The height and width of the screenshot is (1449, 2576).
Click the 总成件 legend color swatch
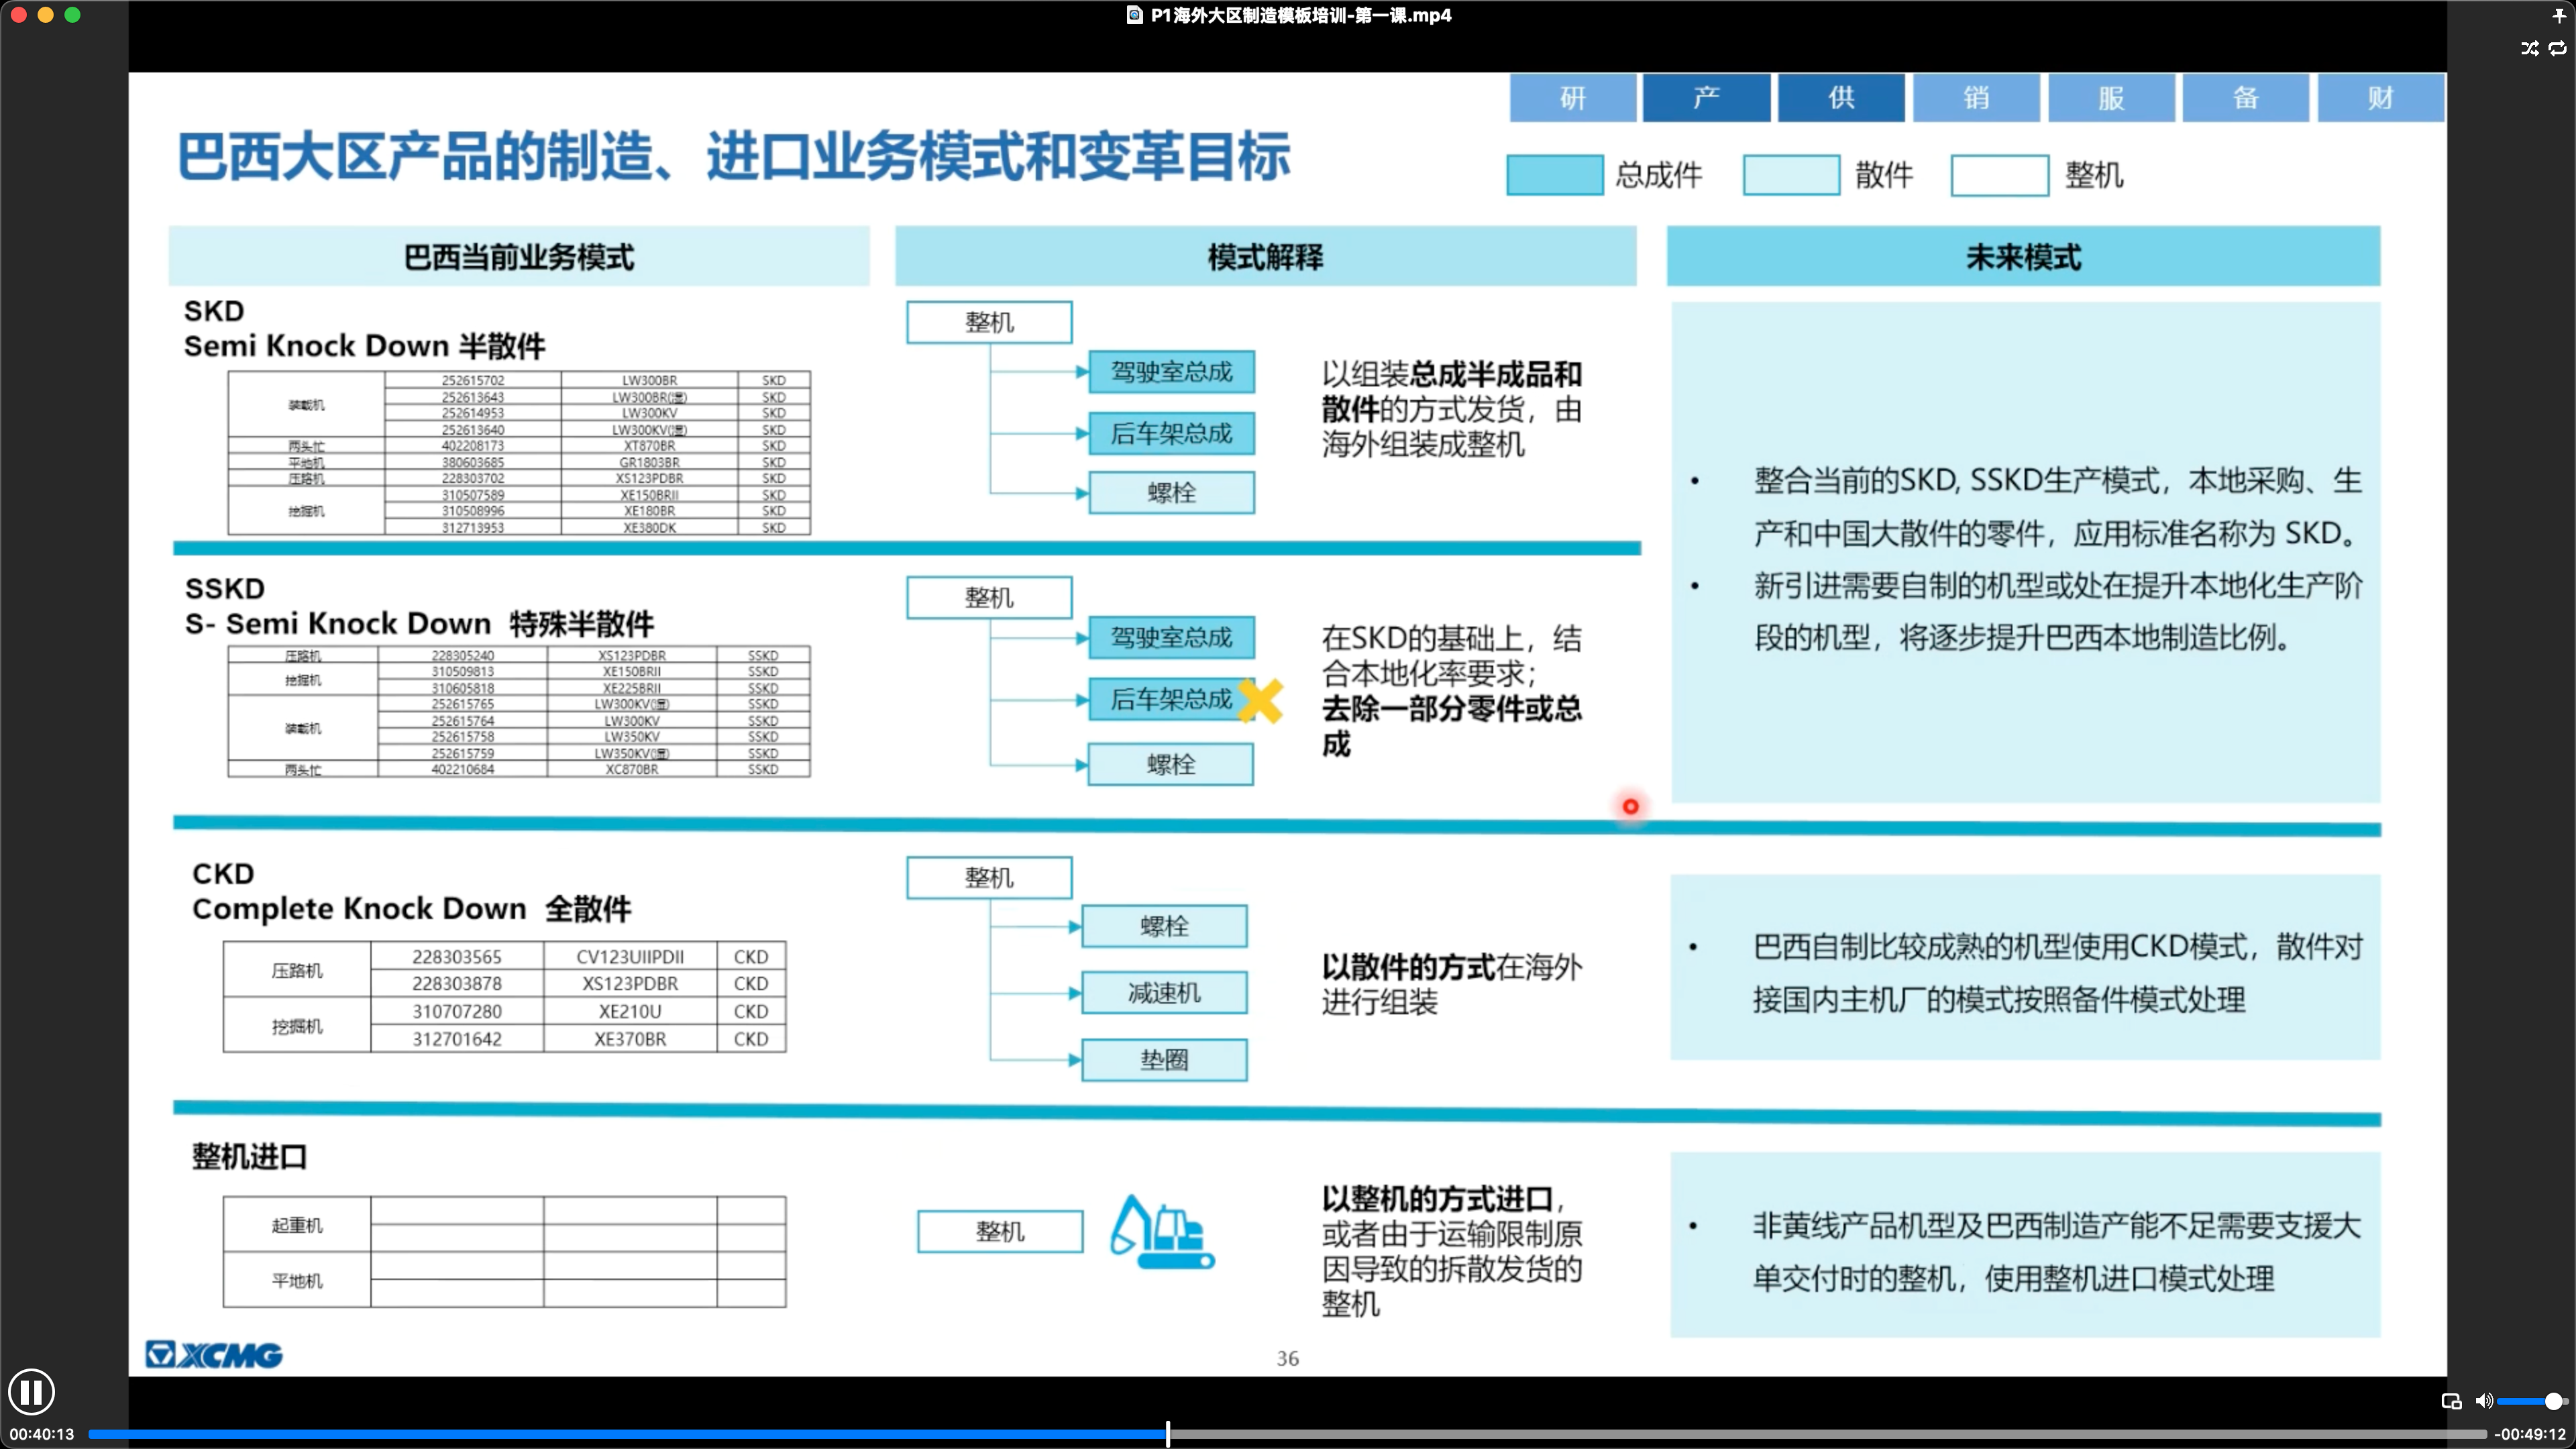(1554, 175)
